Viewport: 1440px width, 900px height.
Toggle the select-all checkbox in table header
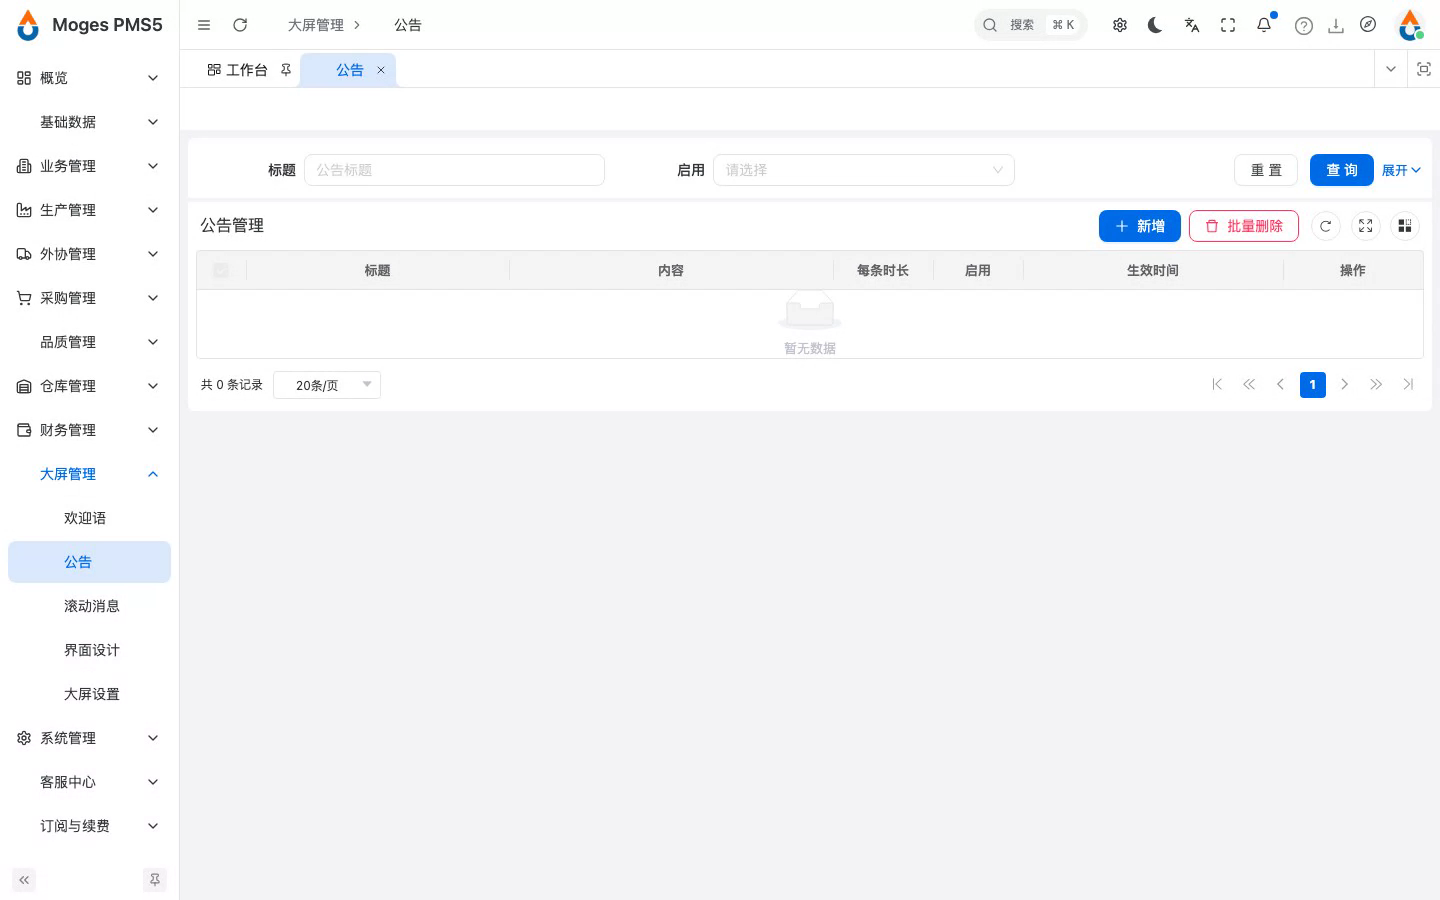point(221,270)
